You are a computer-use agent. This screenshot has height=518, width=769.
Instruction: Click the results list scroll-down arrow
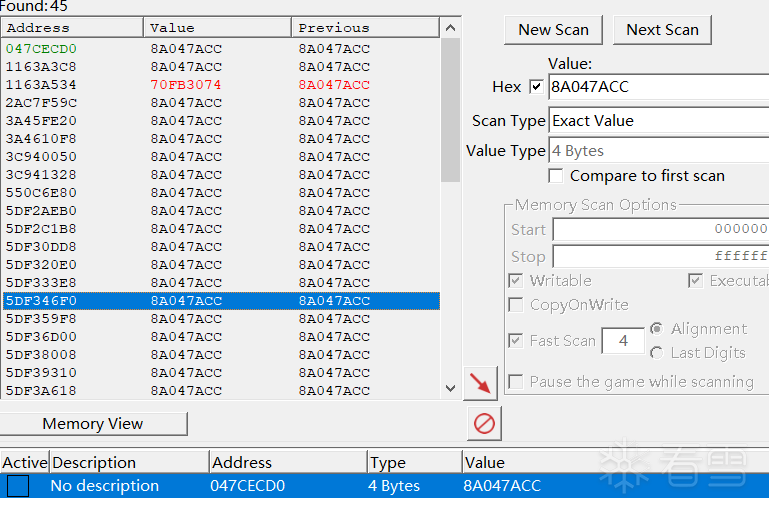point(450,388)
